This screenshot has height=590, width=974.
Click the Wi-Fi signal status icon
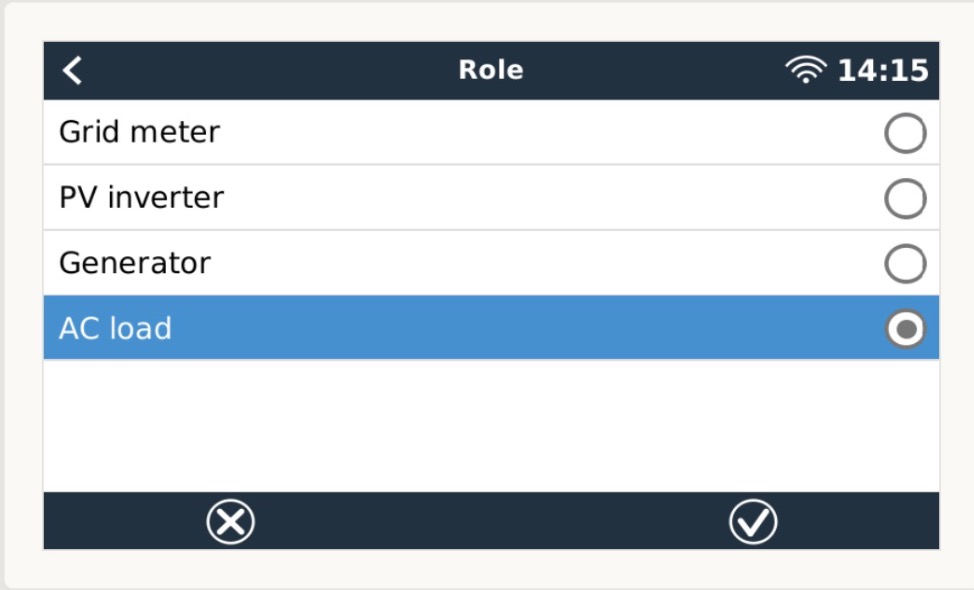pyautogui.click(x=805, y=71)
